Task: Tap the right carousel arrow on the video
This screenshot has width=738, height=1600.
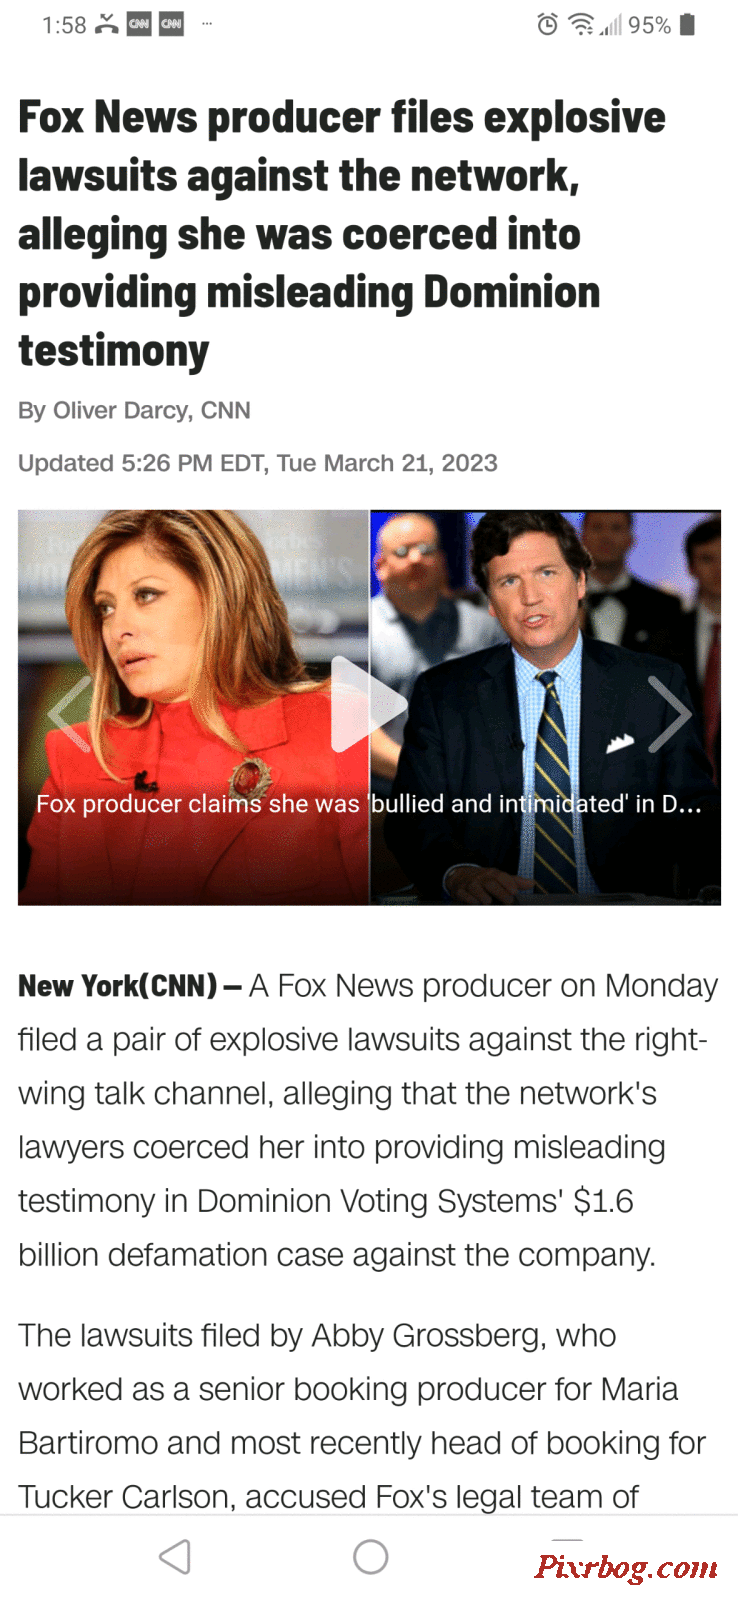Action: pyautogui.click(x=670, y=713)
